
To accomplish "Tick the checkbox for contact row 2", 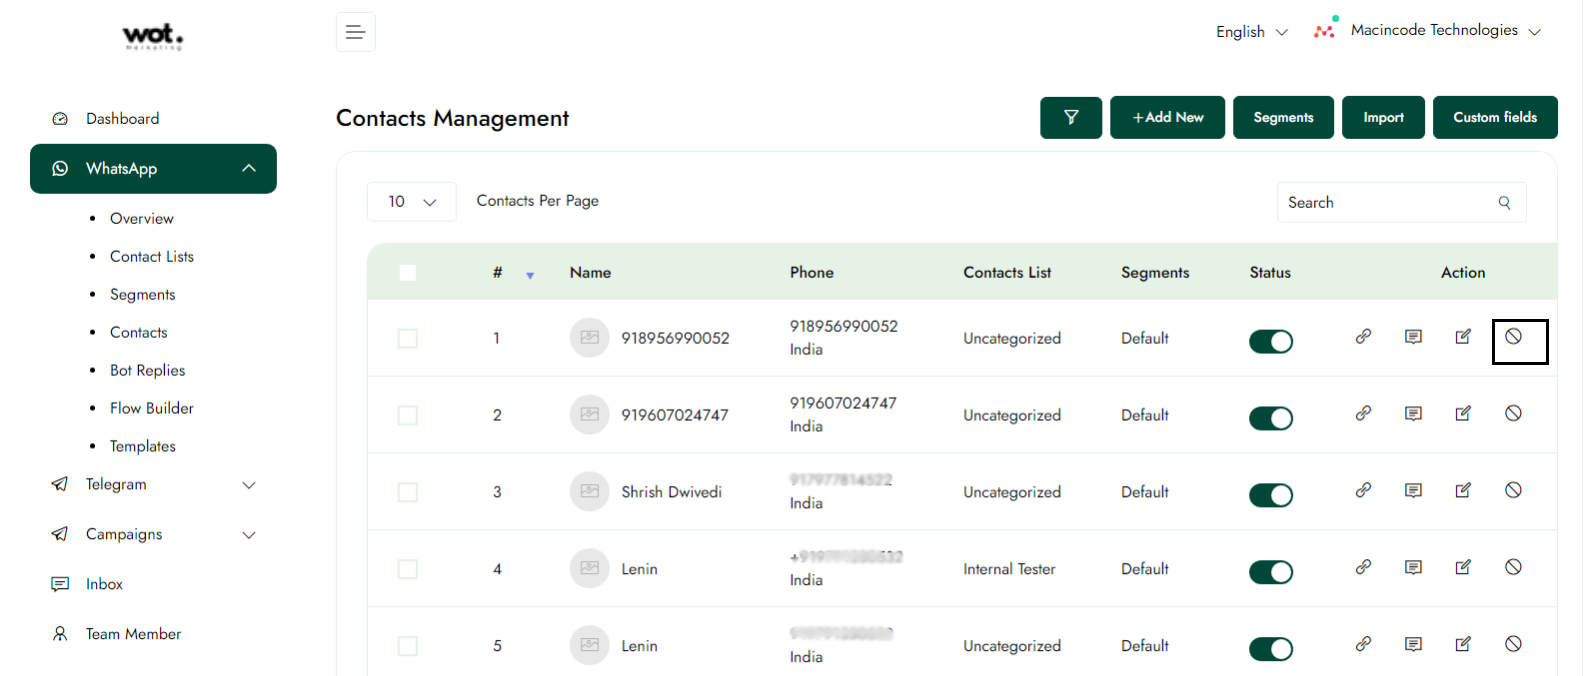I will click(x=408, y=415).
